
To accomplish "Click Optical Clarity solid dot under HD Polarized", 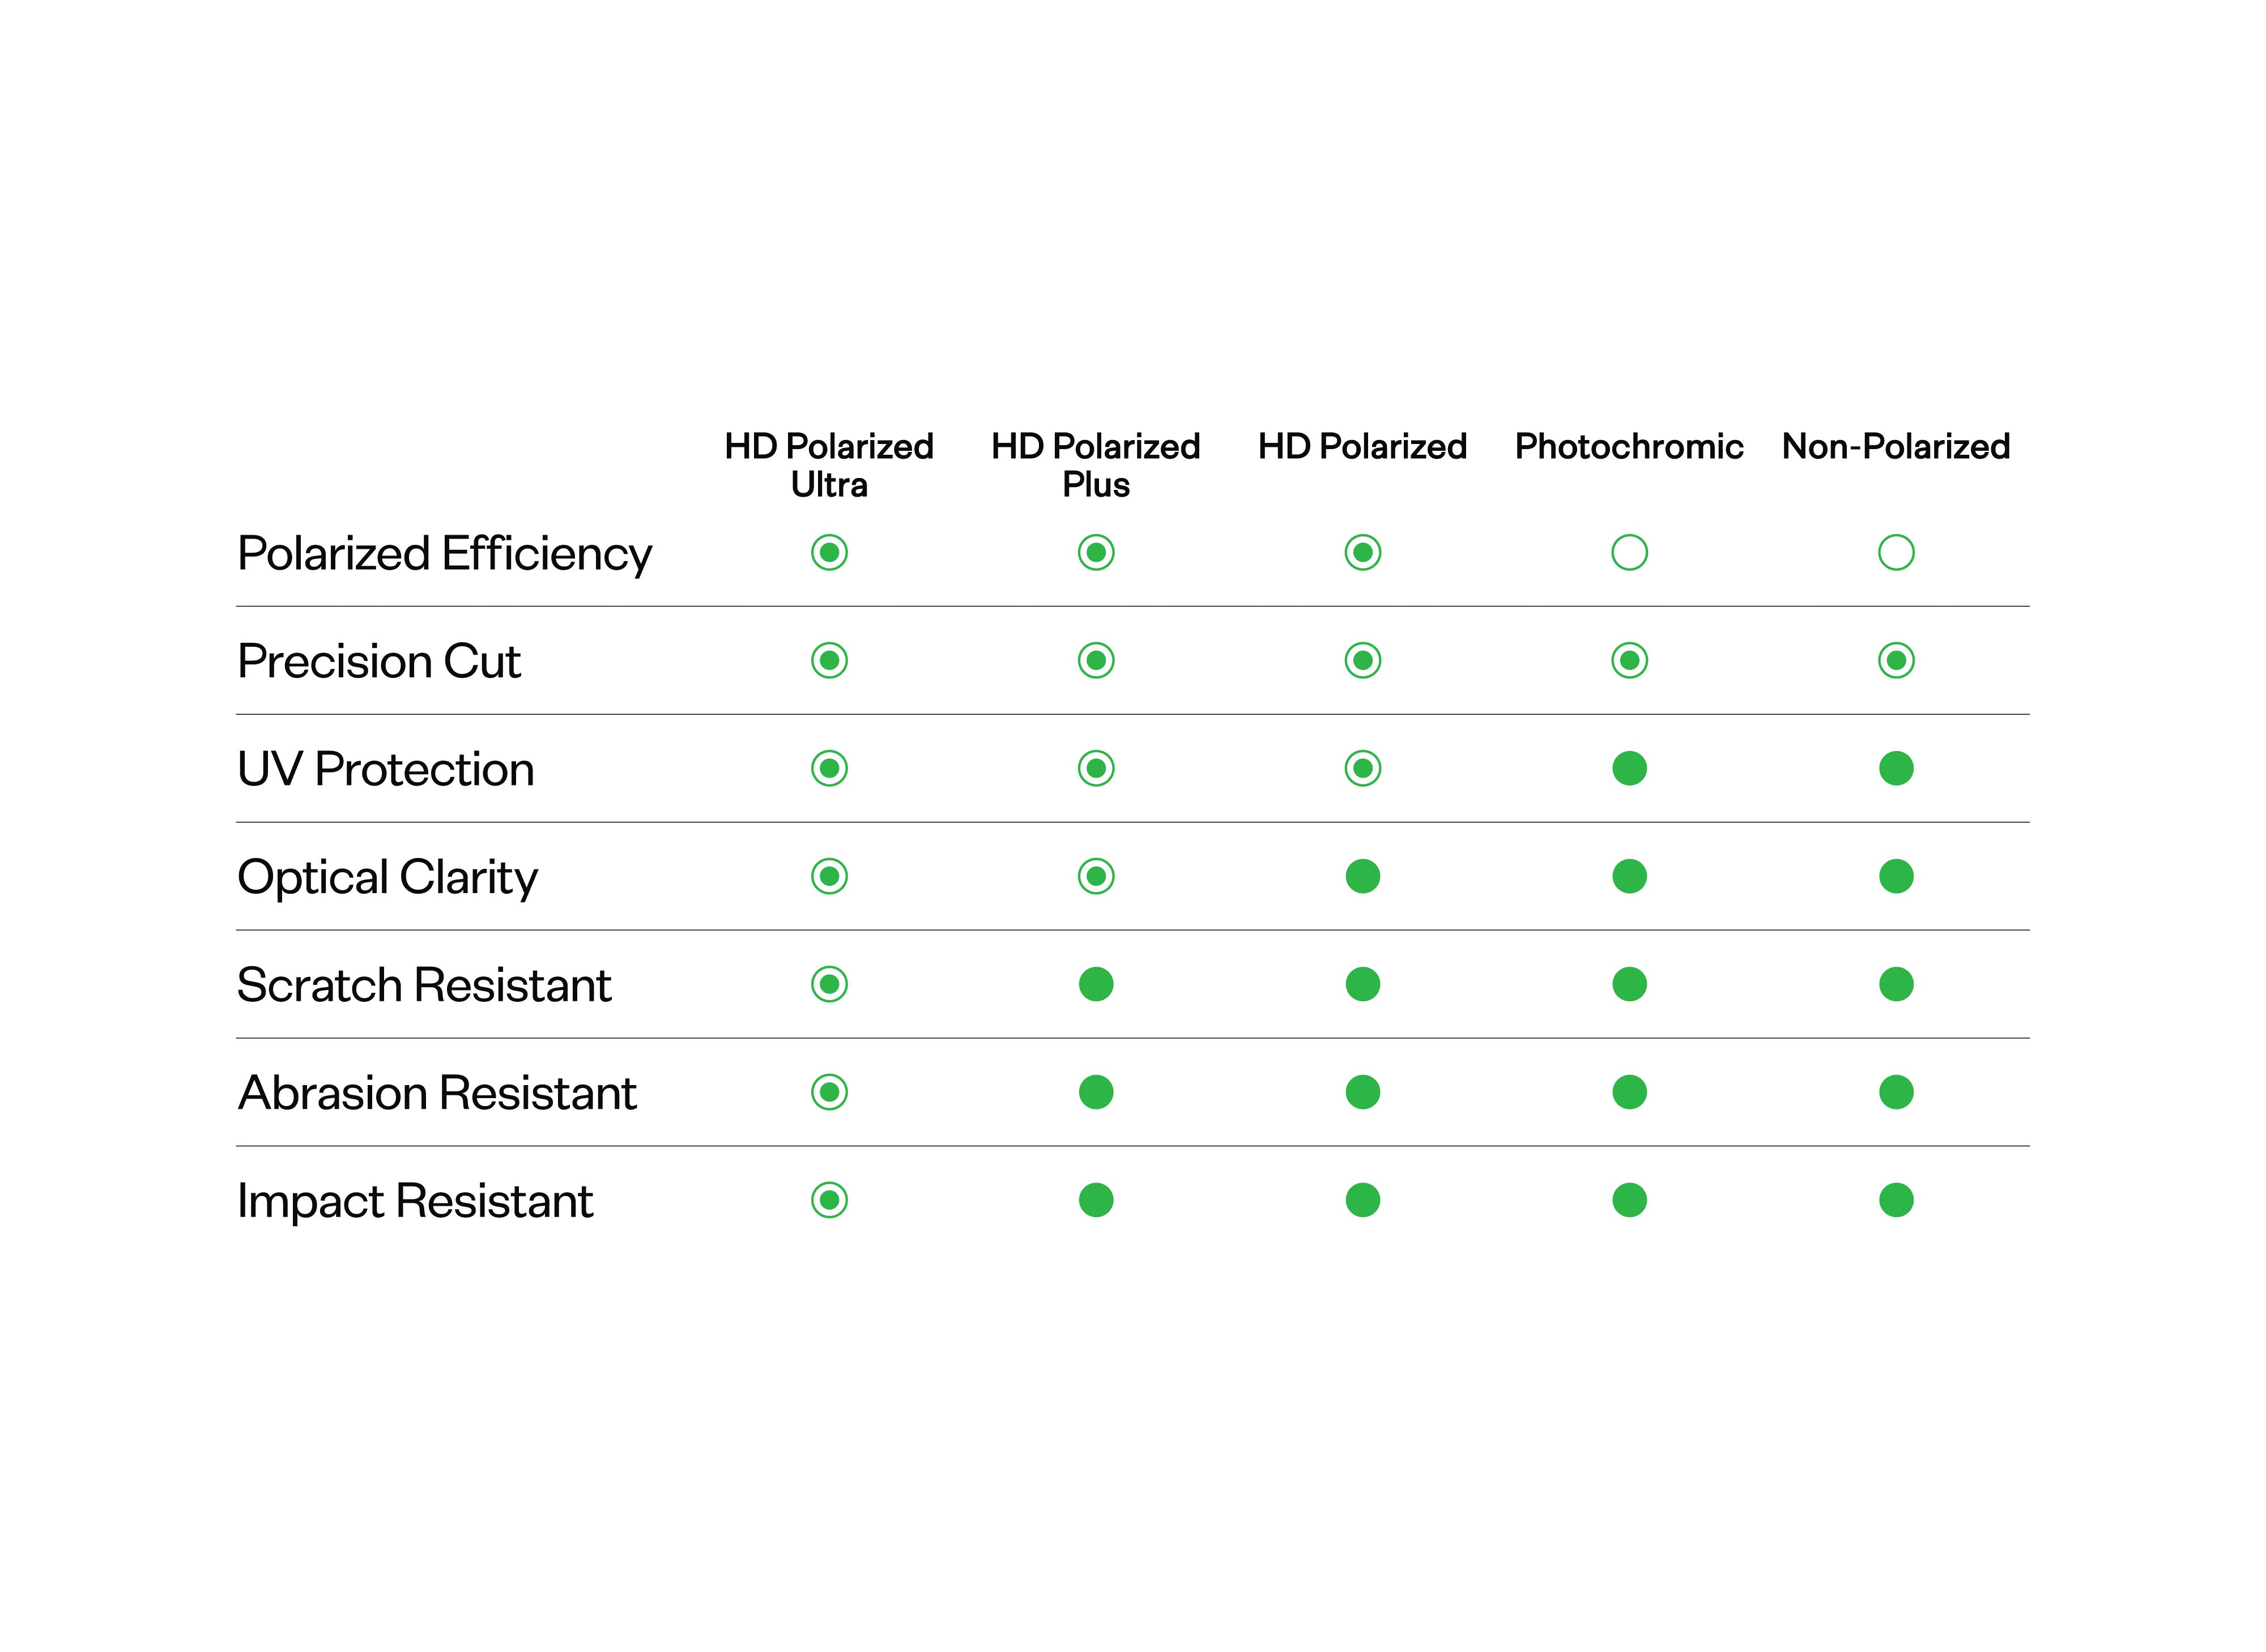I will [x=1363, y=876].
